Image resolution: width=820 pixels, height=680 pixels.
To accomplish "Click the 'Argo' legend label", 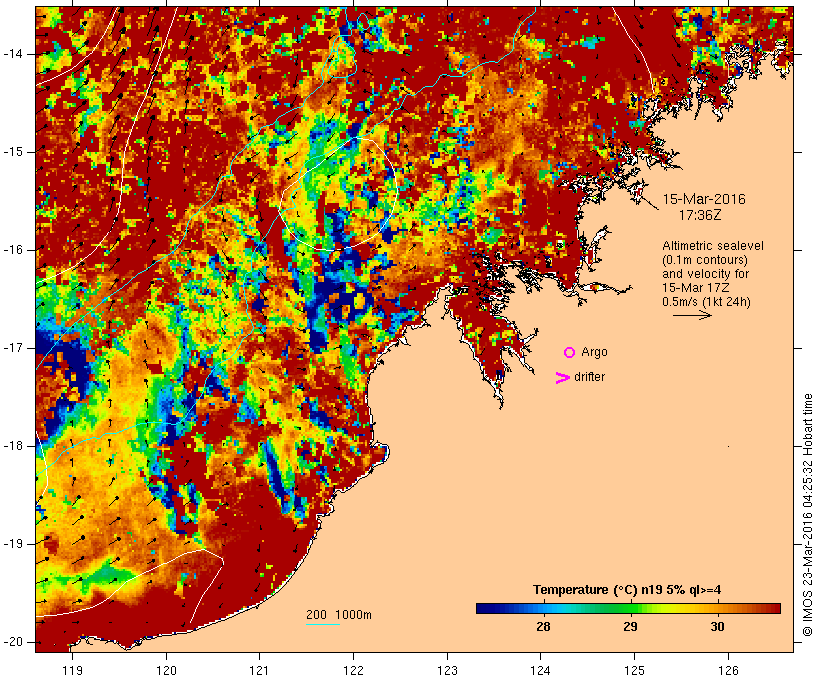I will (595, 352).
